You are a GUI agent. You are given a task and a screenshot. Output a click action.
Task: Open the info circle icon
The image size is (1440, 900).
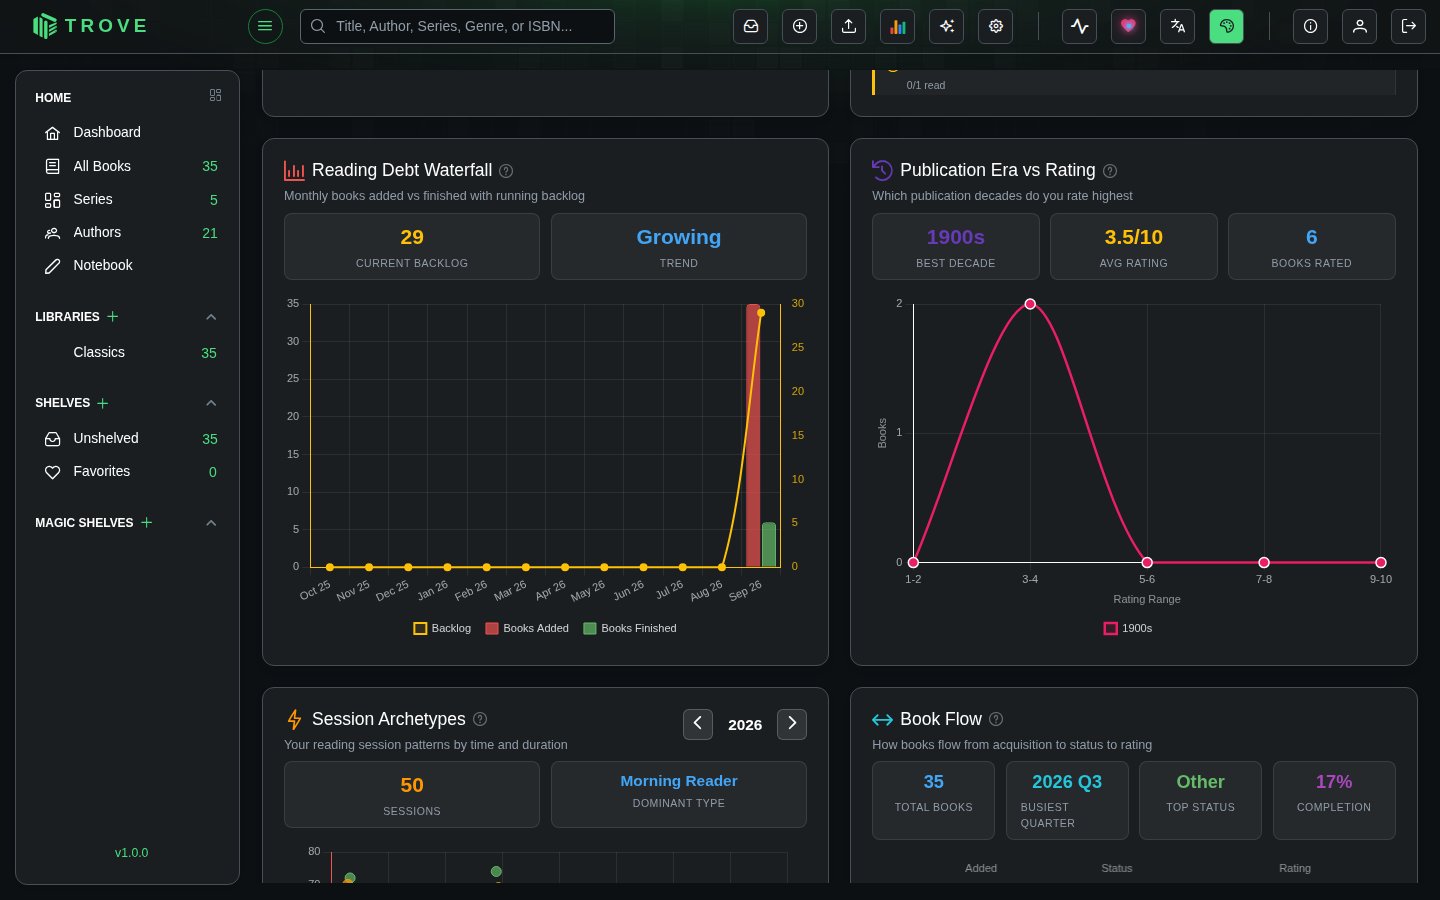(1311, 26)
